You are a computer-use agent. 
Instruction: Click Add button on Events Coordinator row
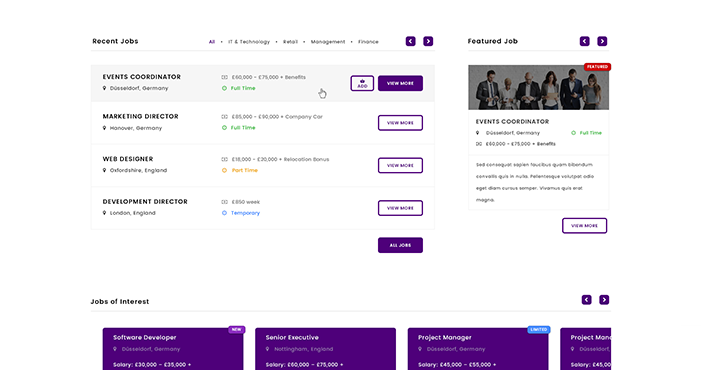[362, 83]
